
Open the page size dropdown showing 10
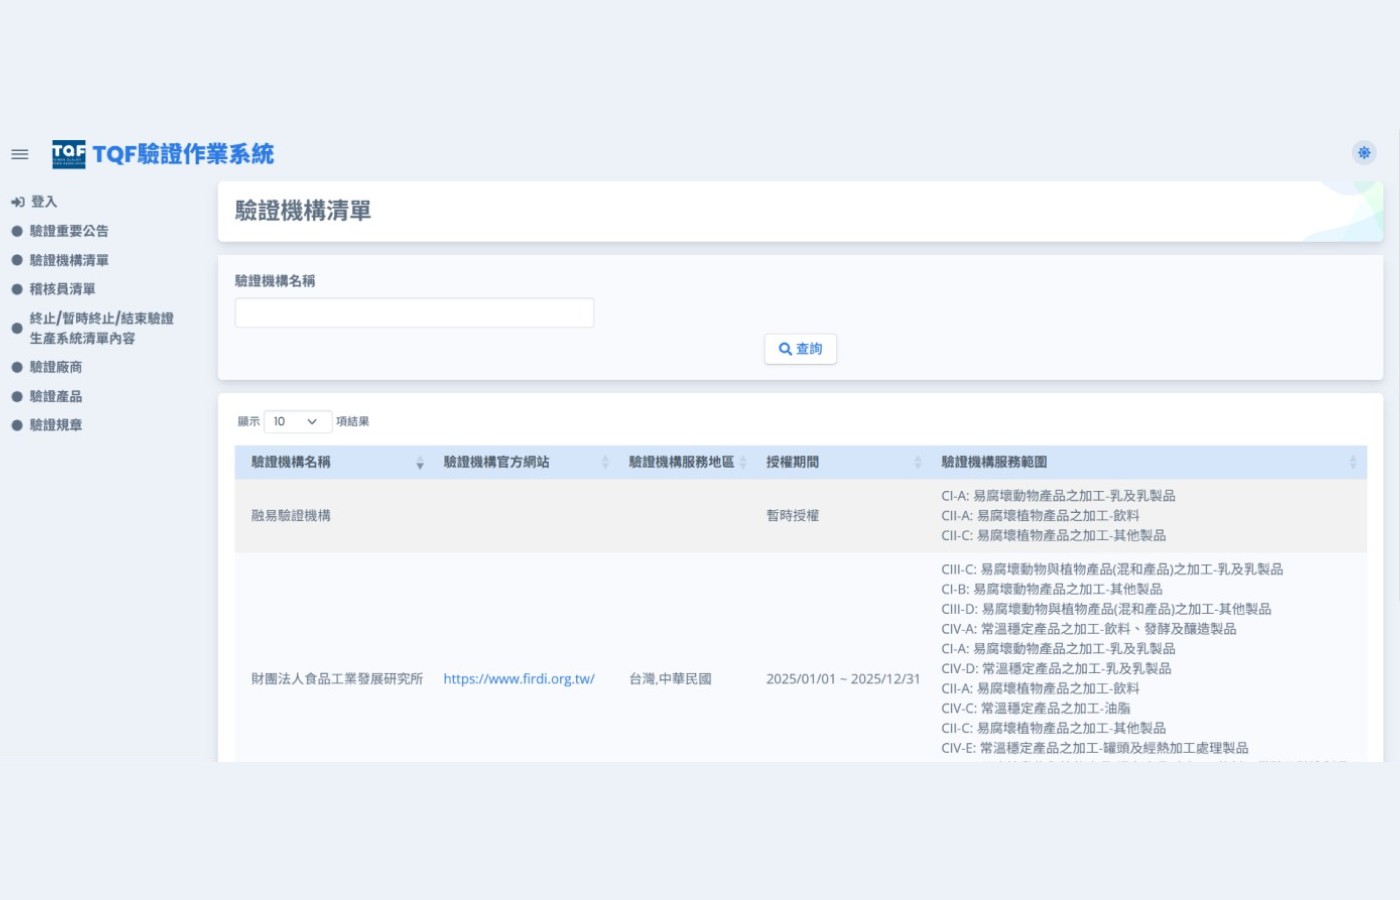click(297, 422)
